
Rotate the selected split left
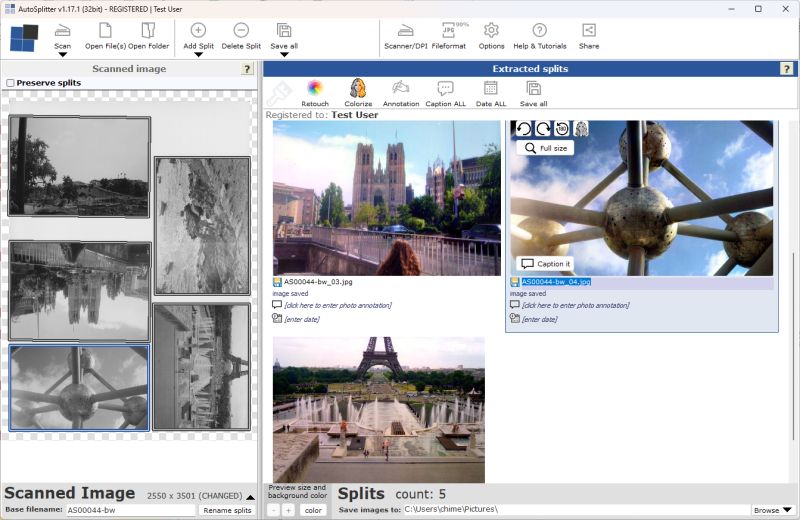[524, 129]
